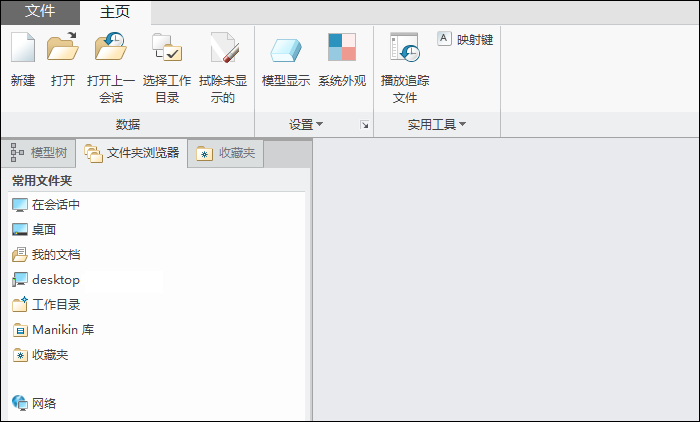Image resolution: width=700 pixels, height=422 pixels.
Task: Switch to the 模型树 panel tab
Action: [x=38, y=153]
